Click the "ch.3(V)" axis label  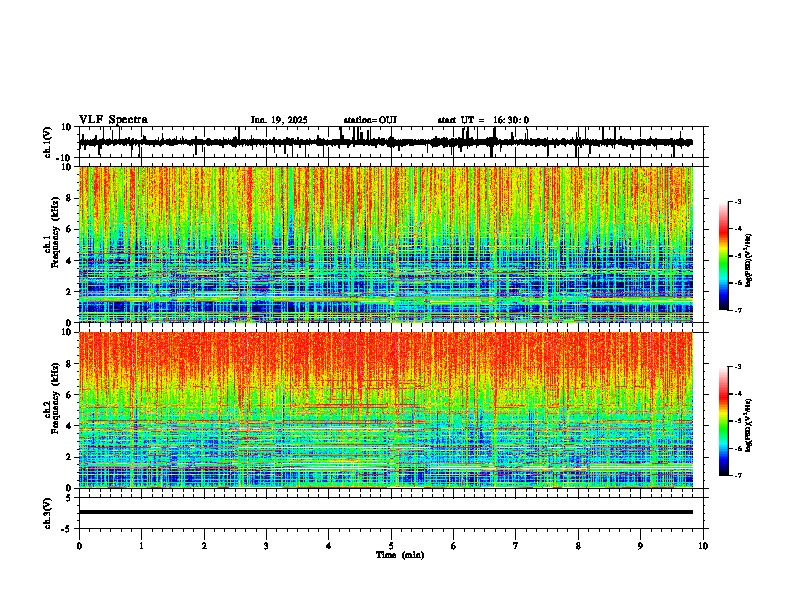47,513
